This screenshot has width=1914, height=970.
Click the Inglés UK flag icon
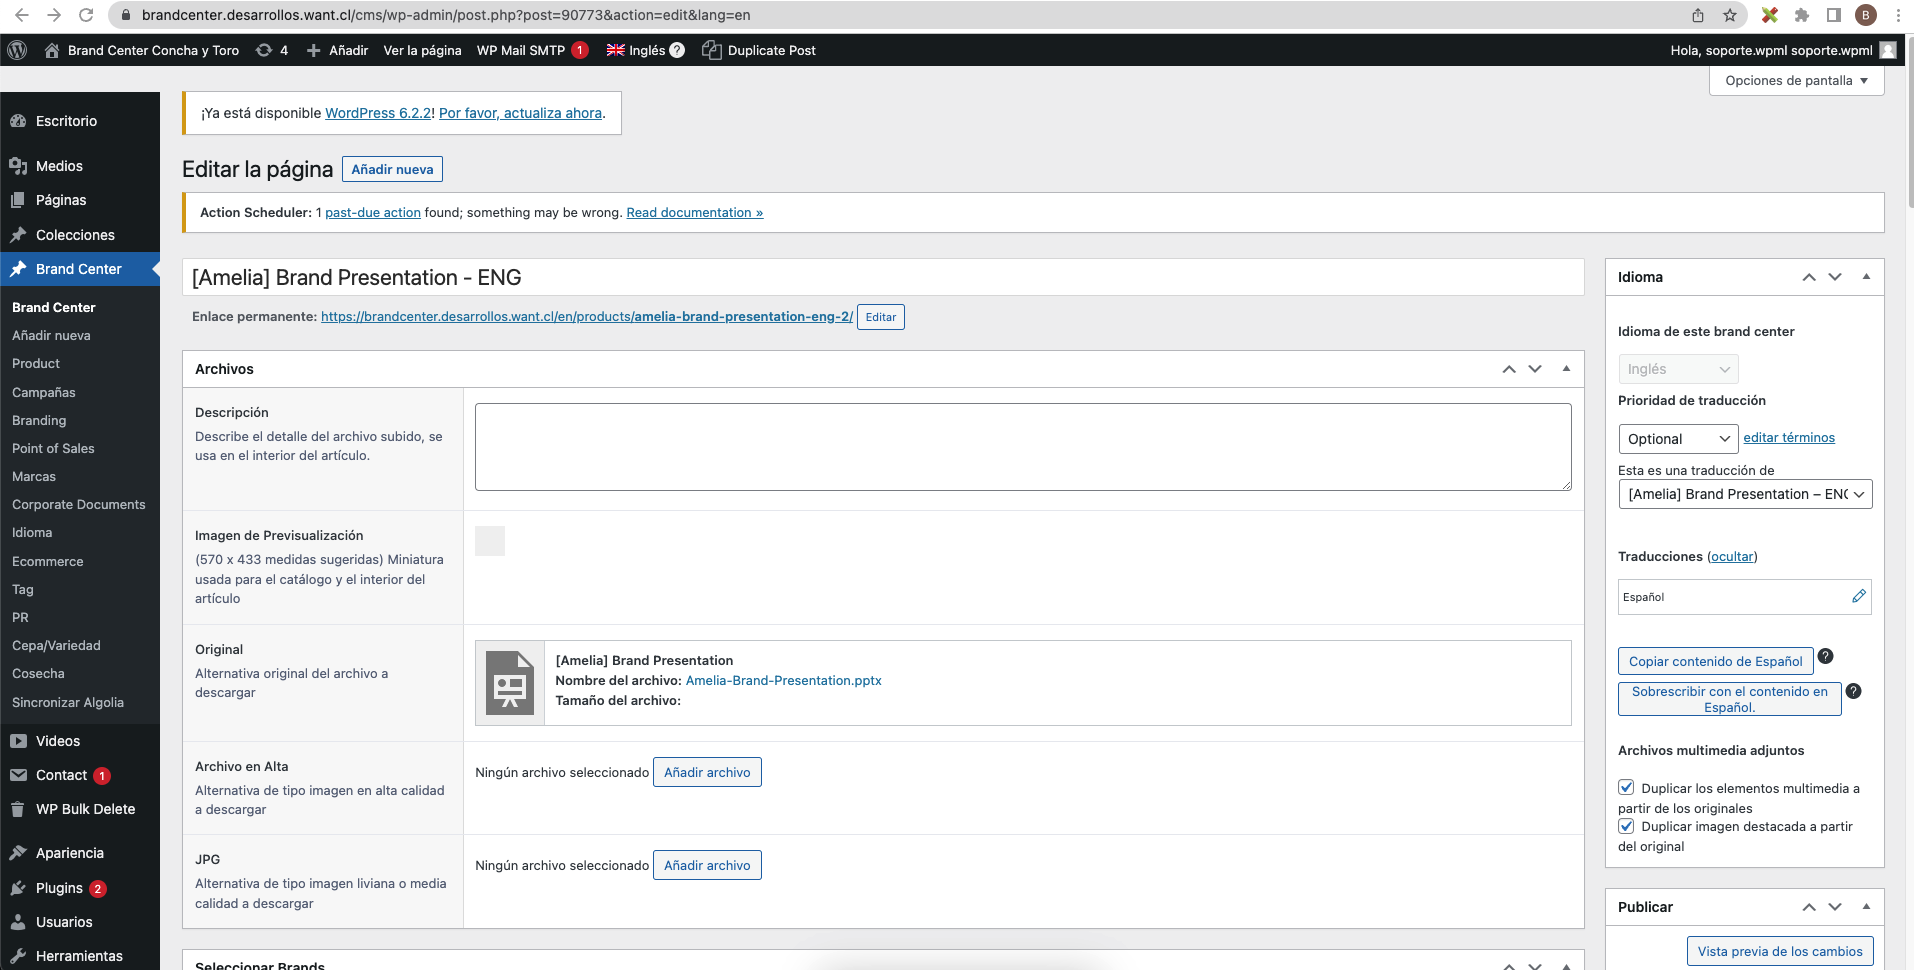click(x=615, y=50)
